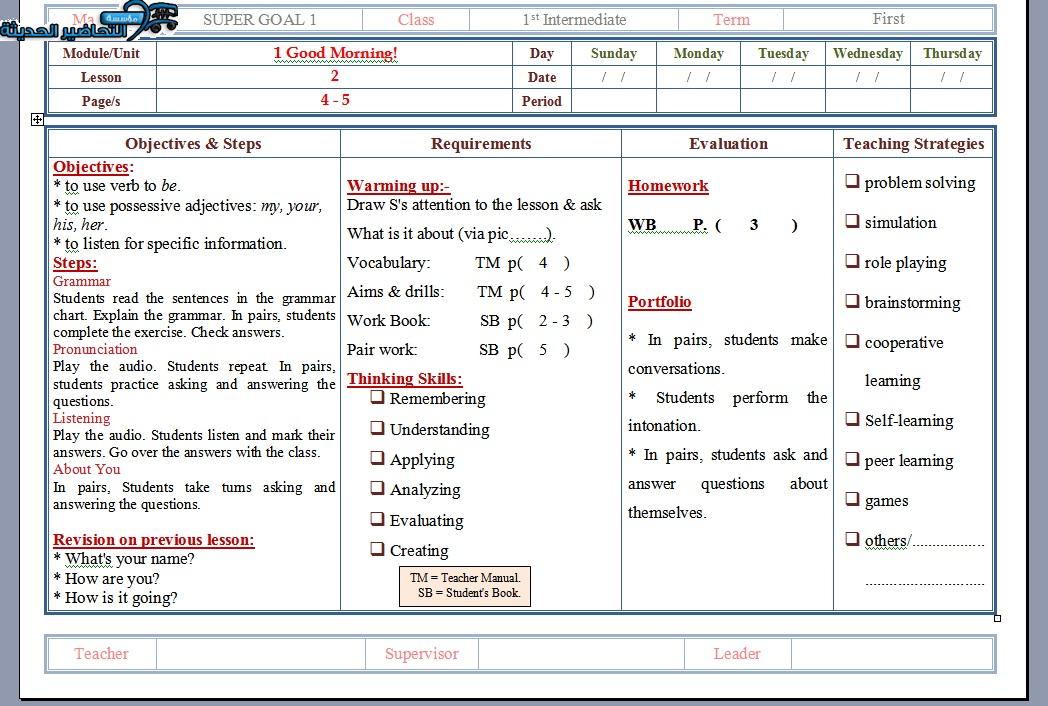
Task: Click the 'Objectives:' heading
Action: tap(94, 167)
